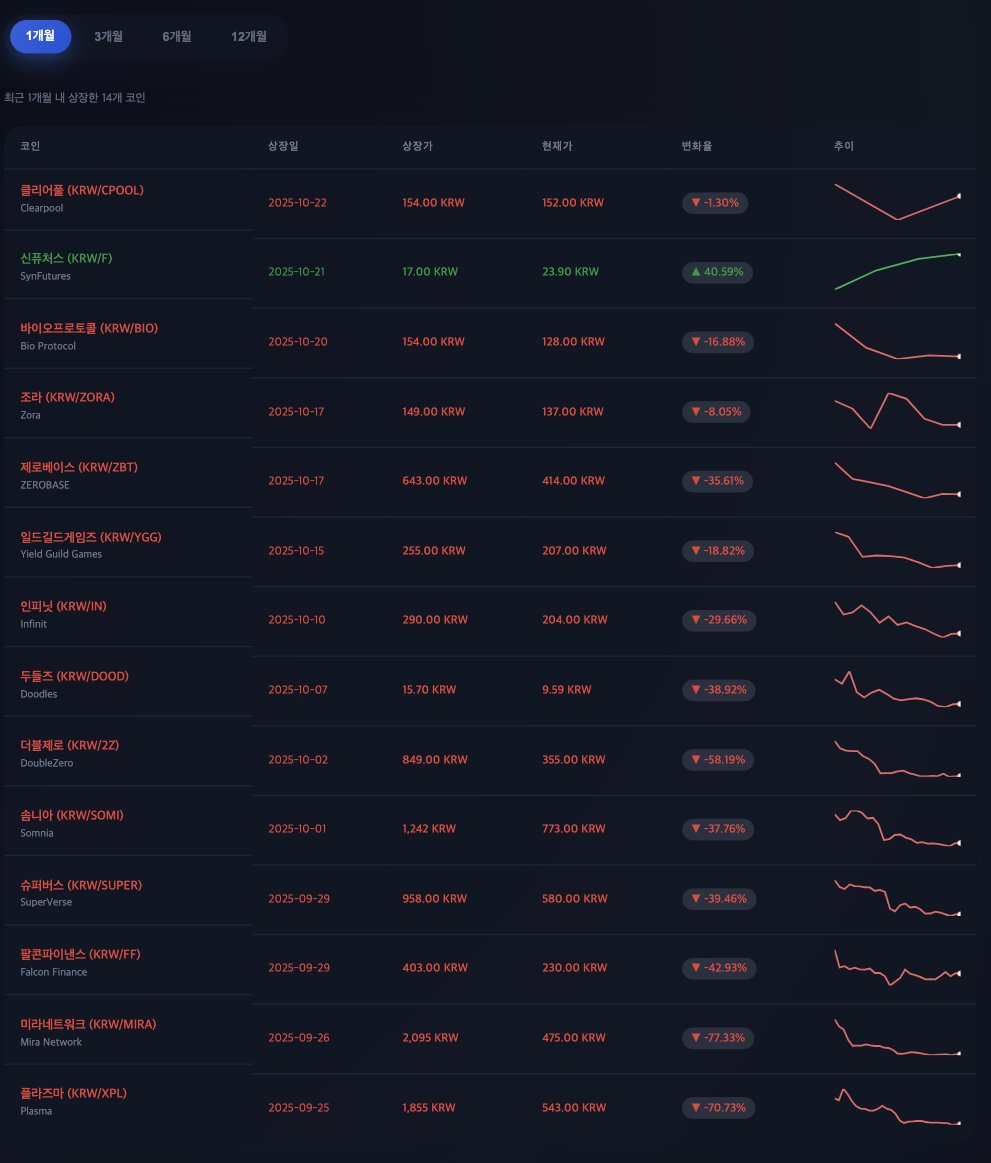Open 팔콘파이낸스 (KRW/FF) coin
This screenshot has height=1163, width=991.
tap(80, 954)
